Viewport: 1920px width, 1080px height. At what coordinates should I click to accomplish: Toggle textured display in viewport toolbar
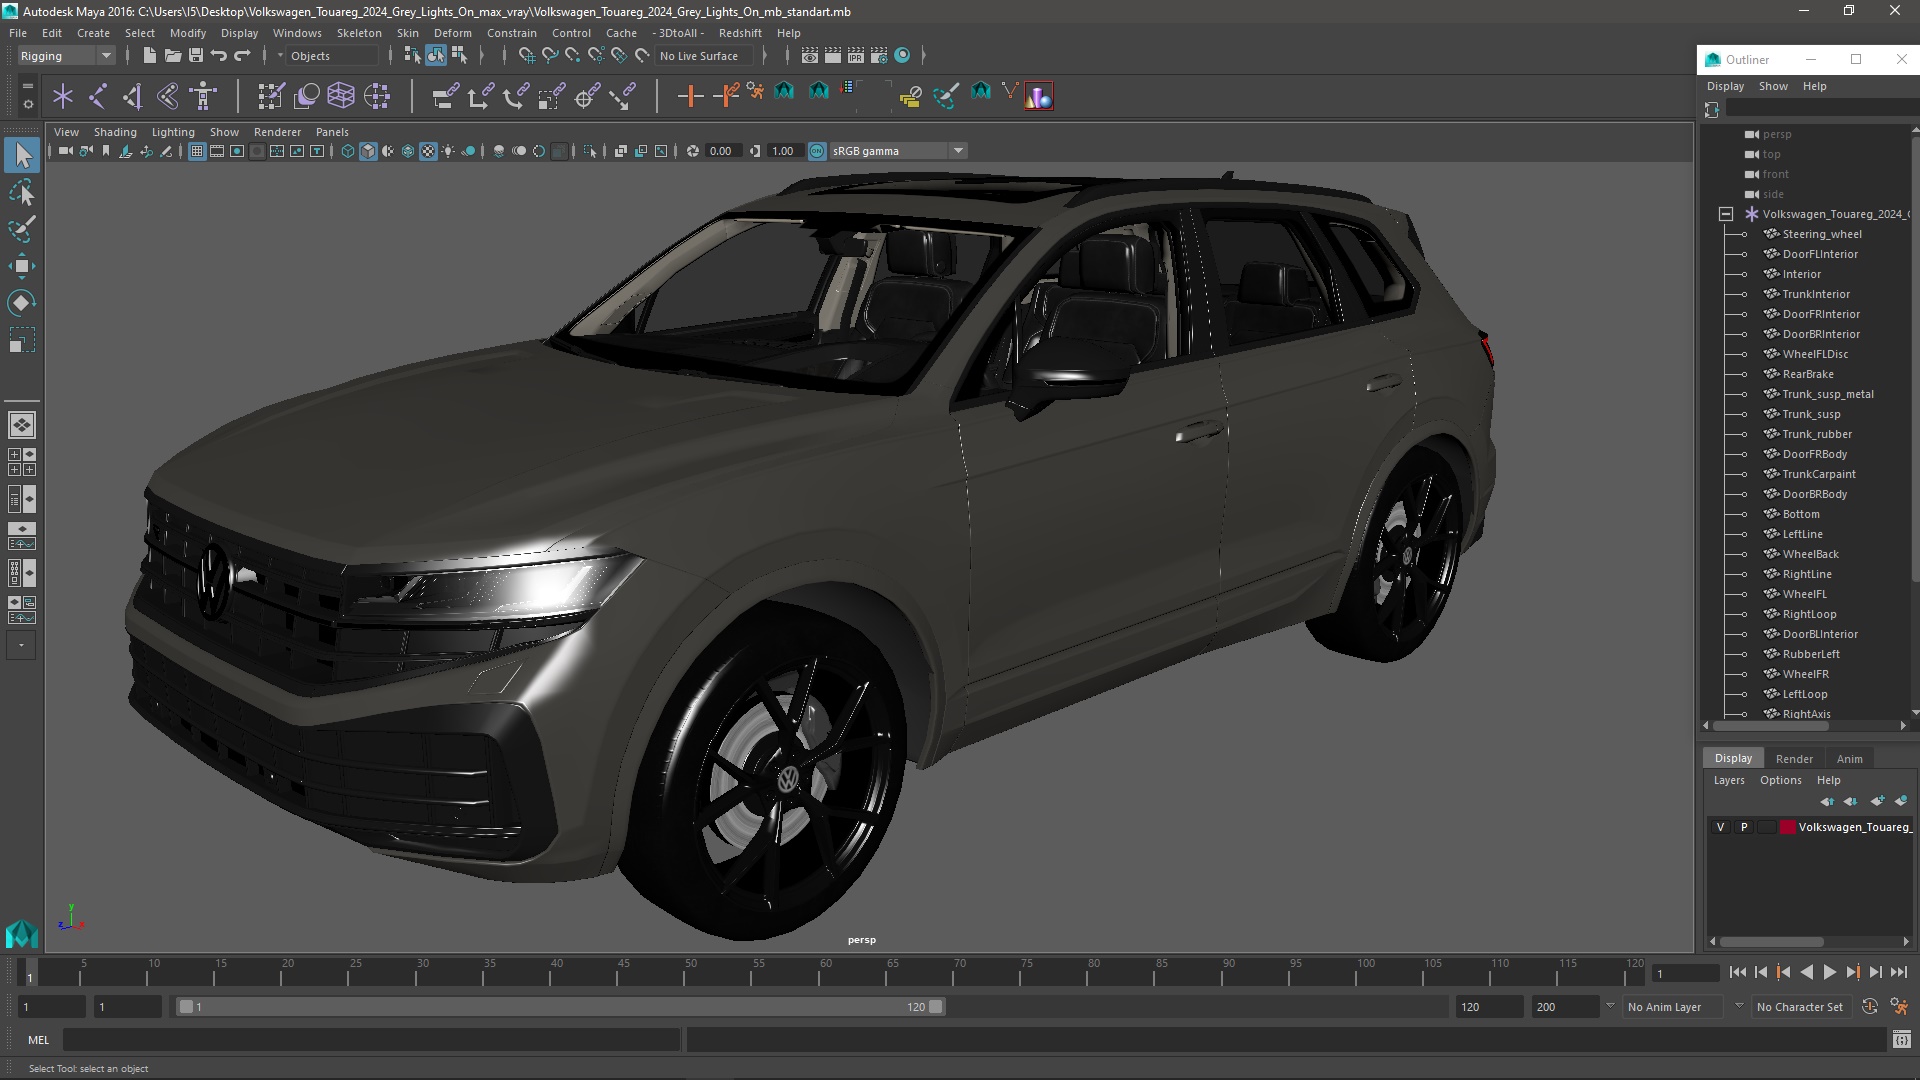[x=428, y=151]
